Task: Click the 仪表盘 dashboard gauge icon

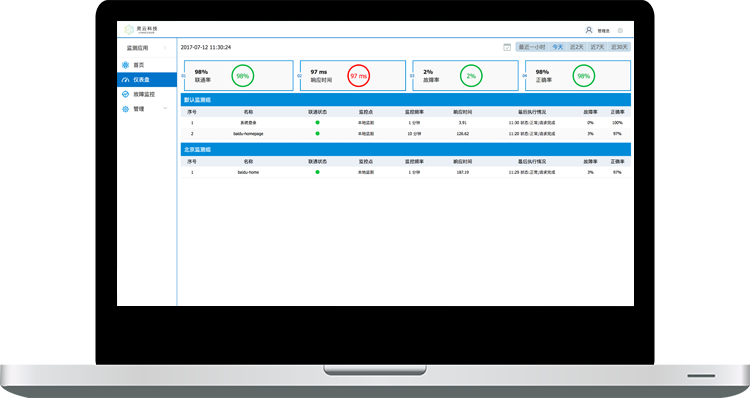Action: click(x=125, y=80)
